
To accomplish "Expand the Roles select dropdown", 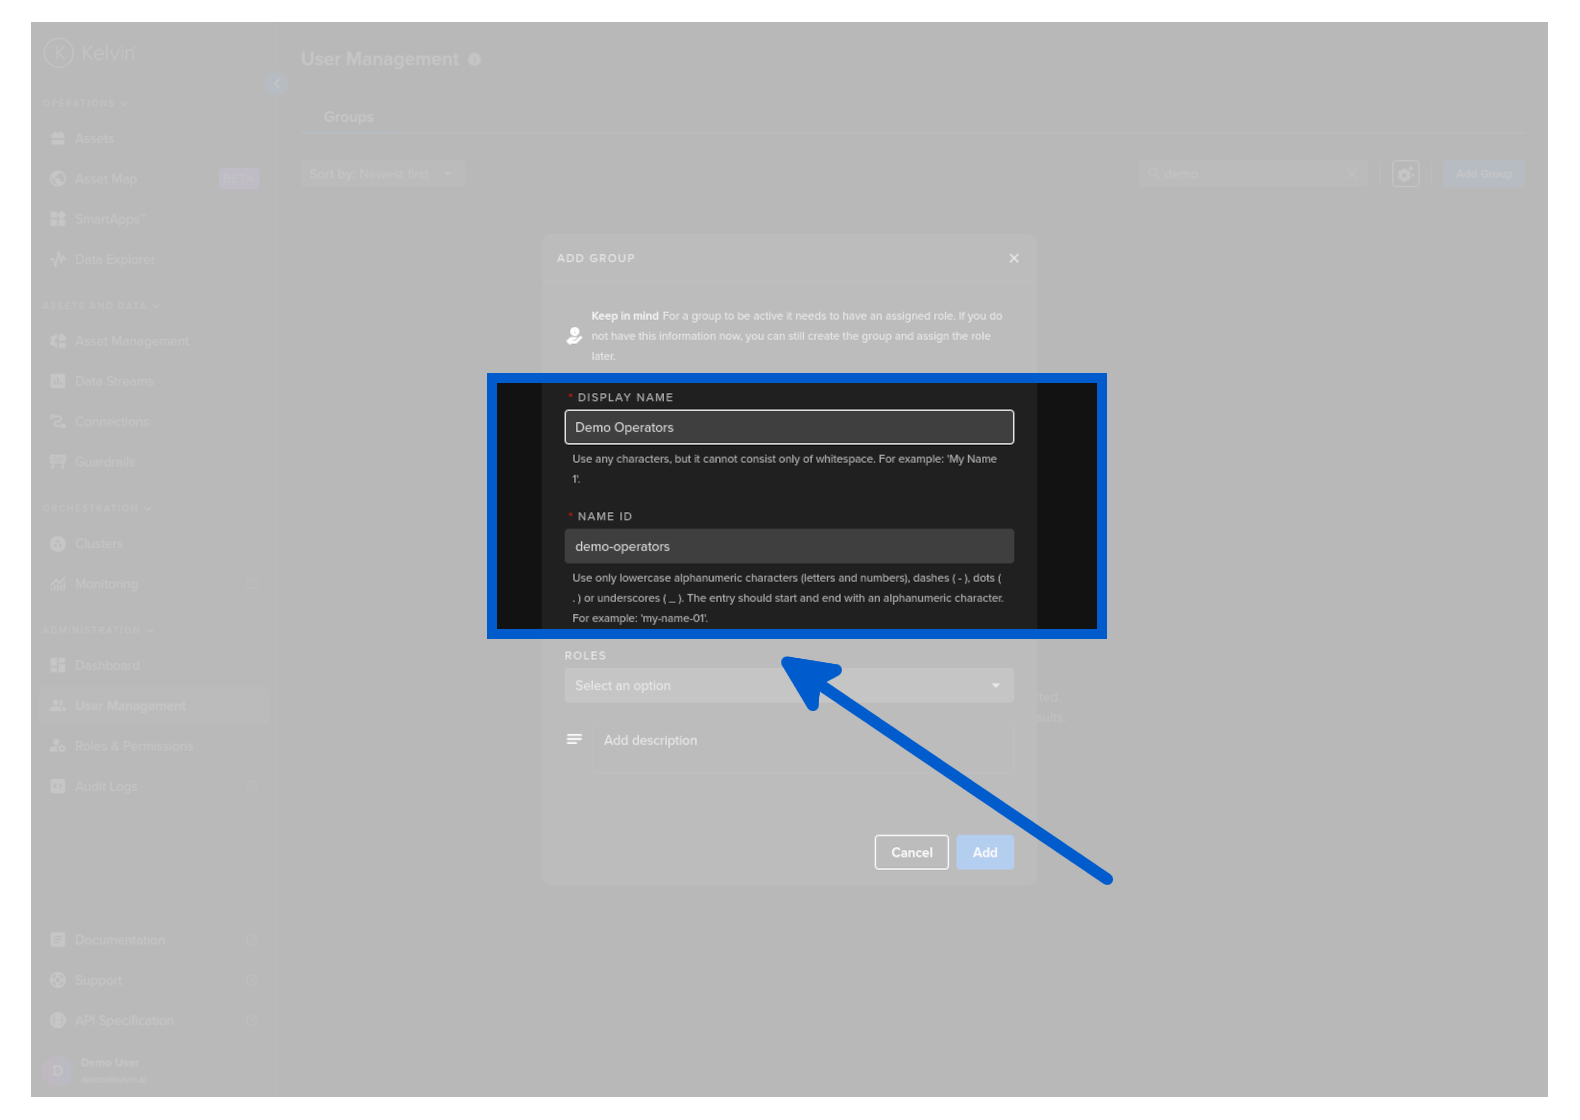I will pyautogui.click(x=788, y=686).
